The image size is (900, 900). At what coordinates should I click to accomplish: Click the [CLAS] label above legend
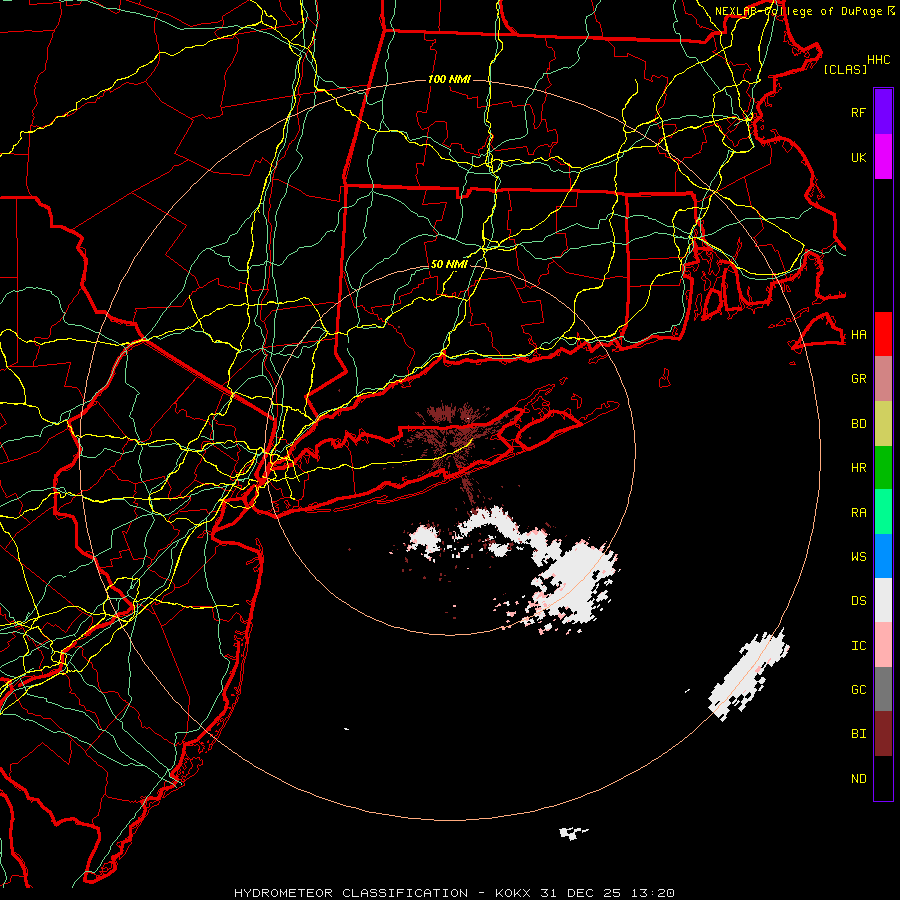845,69
